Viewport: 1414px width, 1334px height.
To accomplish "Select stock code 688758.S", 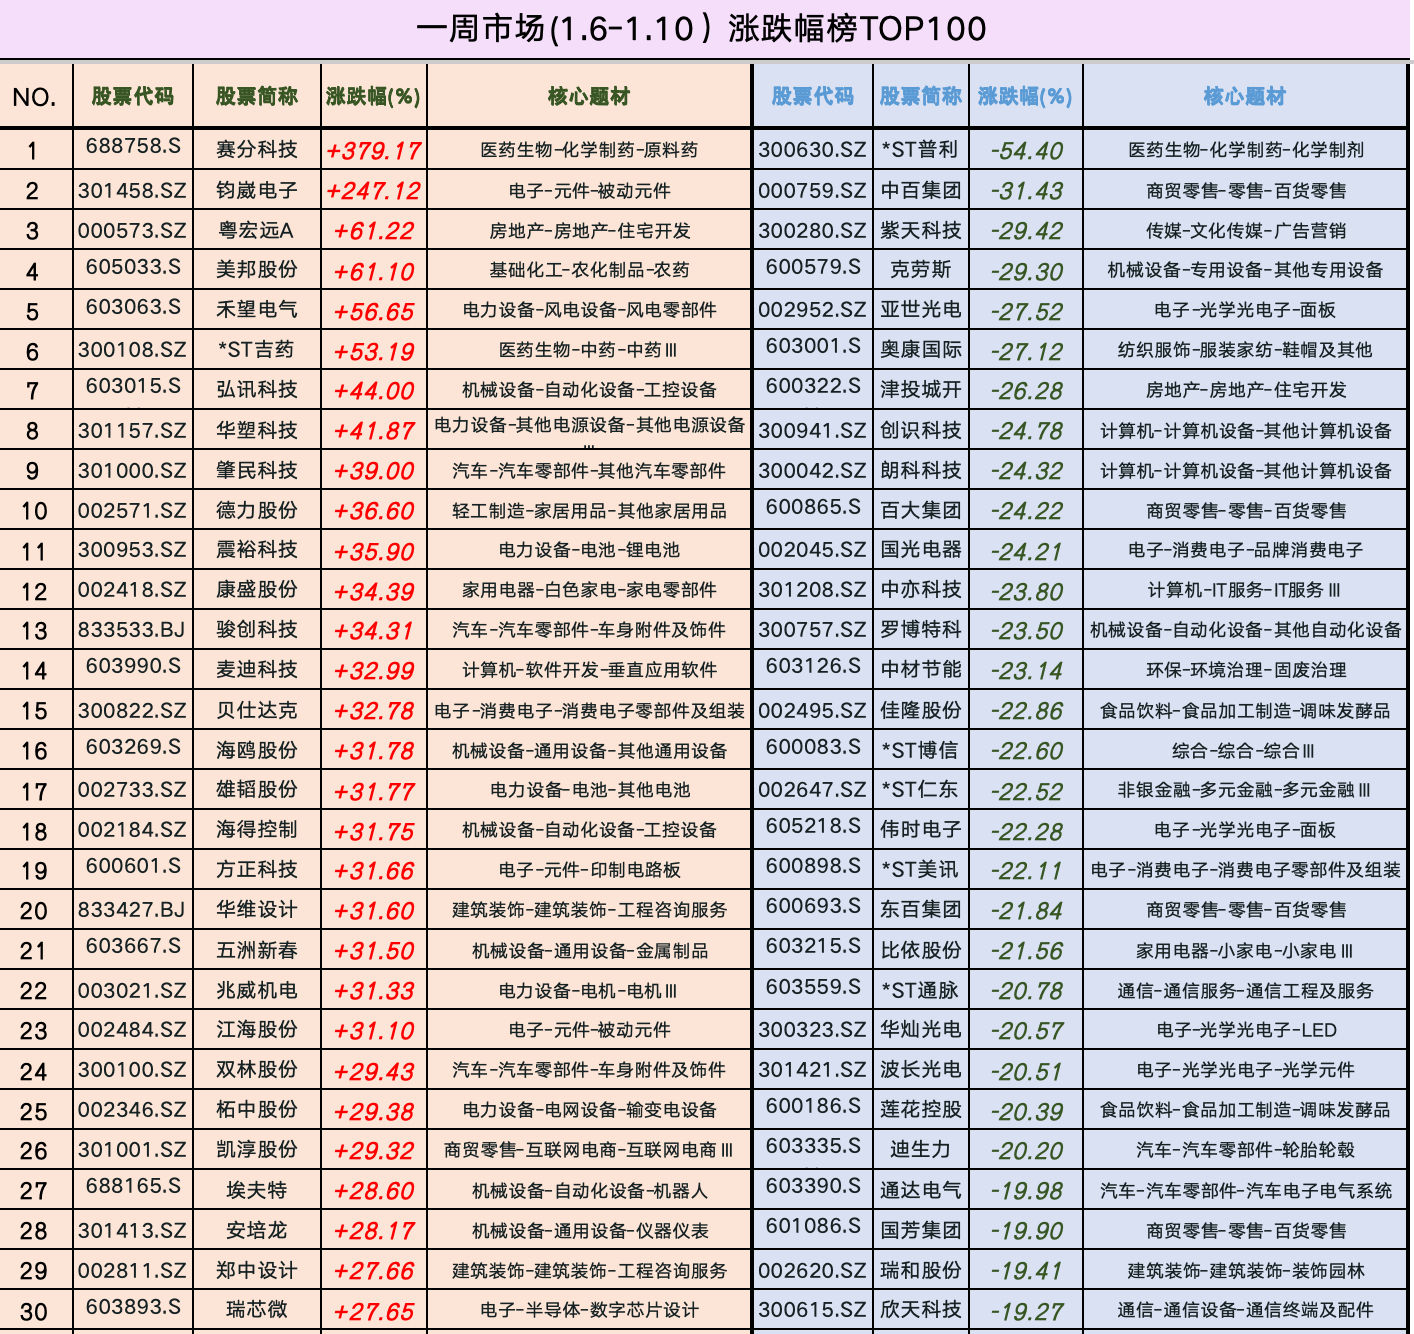I will [x=133, y=146].
